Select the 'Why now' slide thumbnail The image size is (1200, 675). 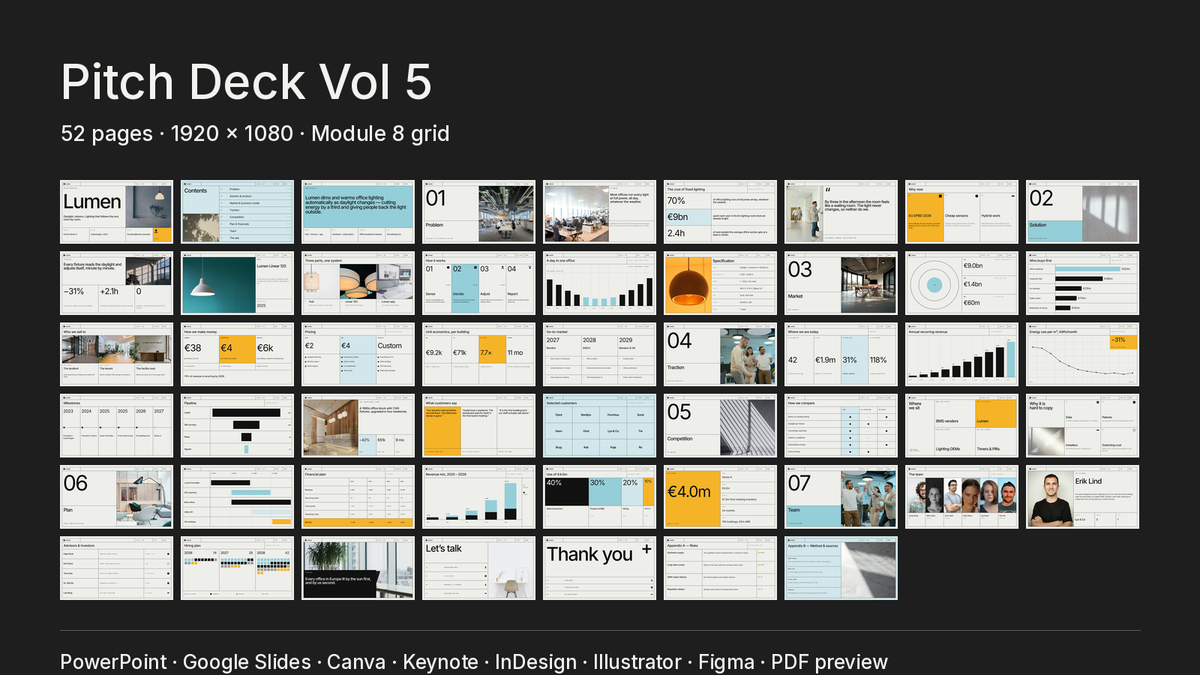pyautogui.click(x=962, y=211)
